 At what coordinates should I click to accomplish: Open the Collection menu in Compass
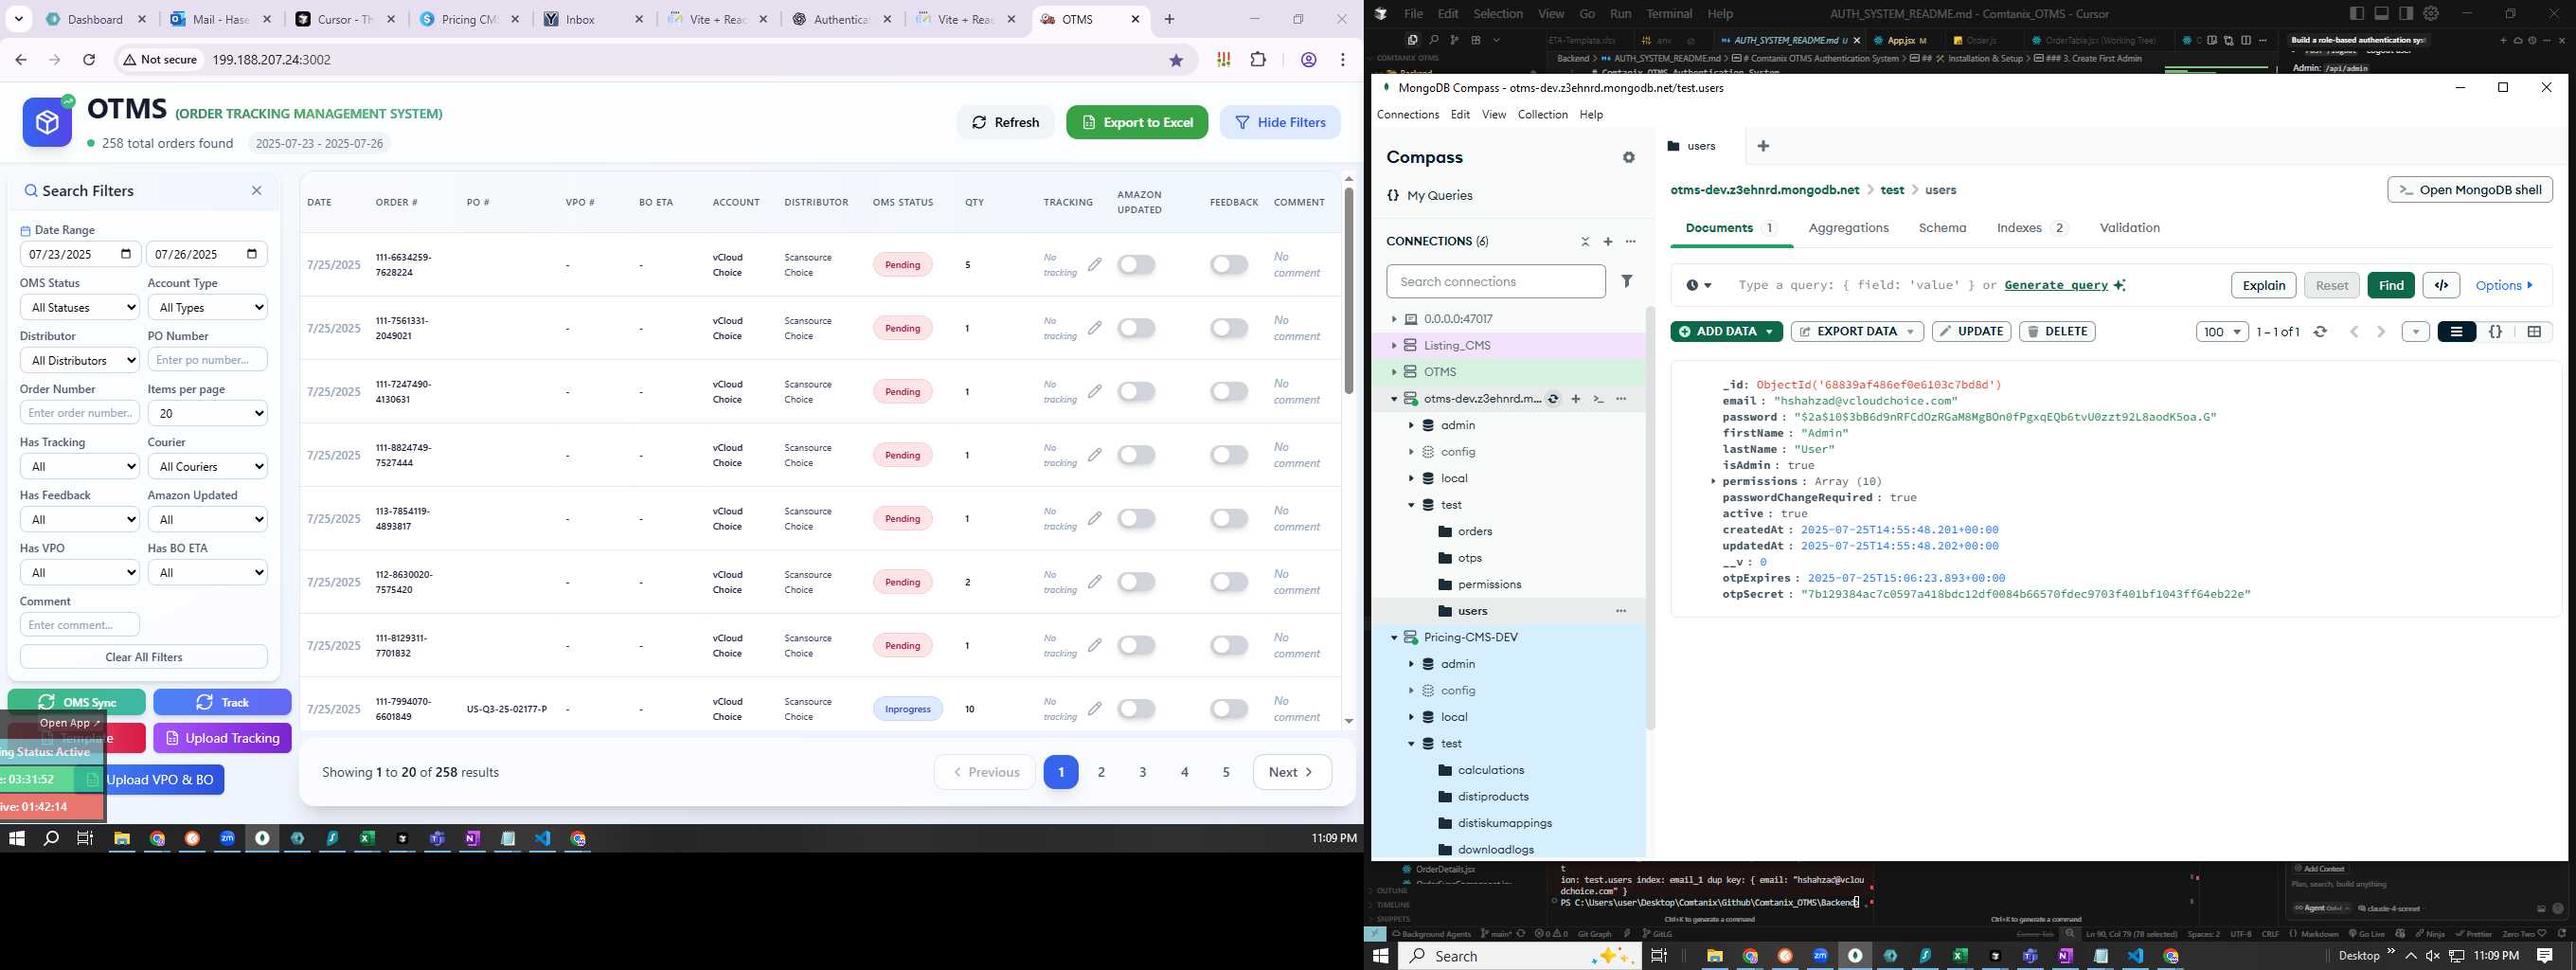click(1542, 115)
